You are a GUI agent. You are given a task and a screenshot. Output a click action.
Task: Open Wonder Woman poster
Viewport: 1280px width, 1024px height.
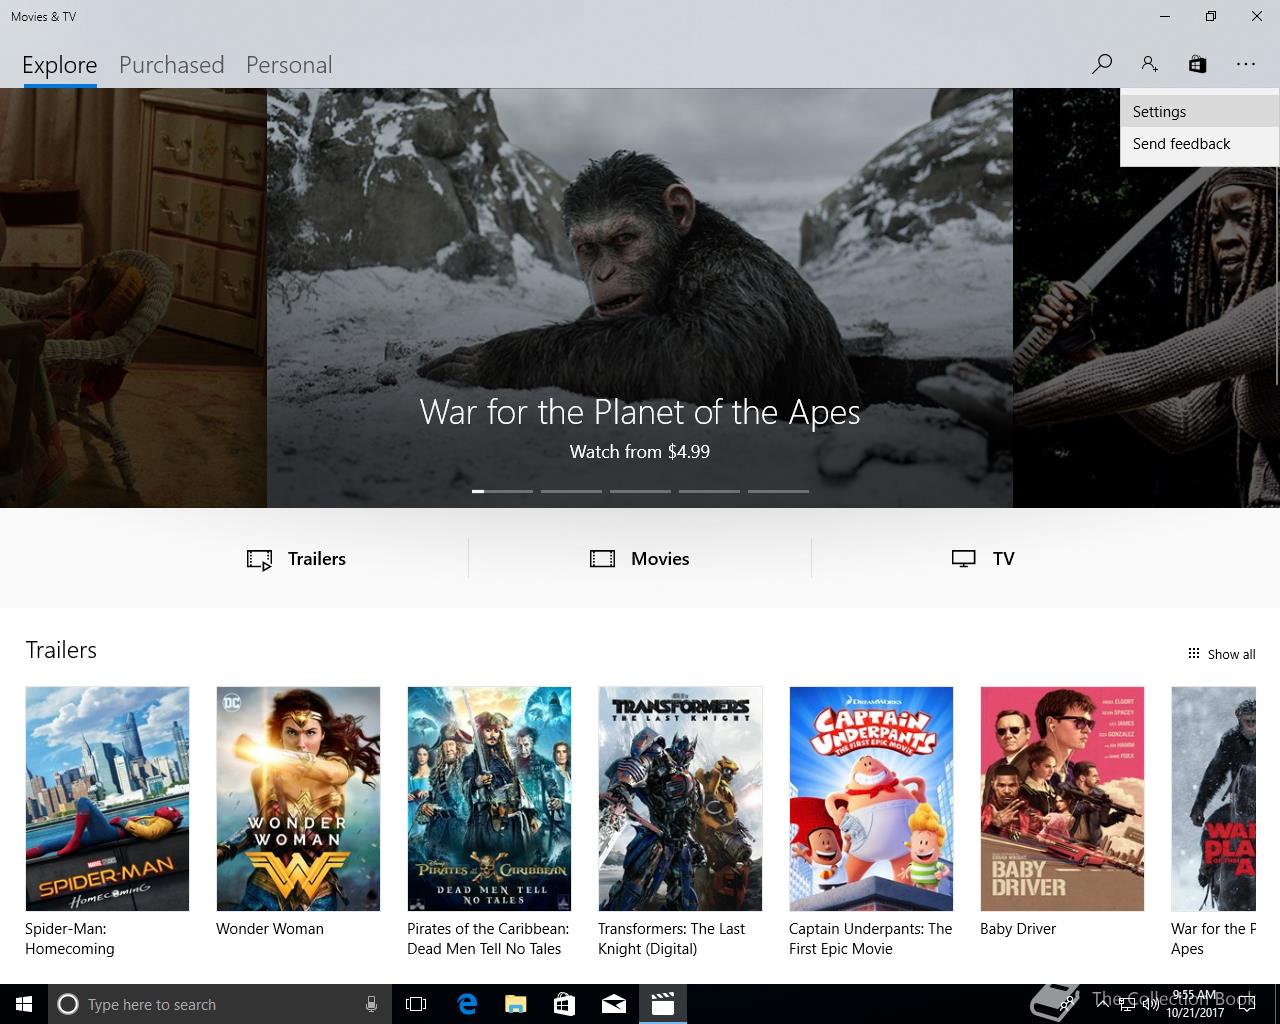pyautogui.click(x=298, y=799)
